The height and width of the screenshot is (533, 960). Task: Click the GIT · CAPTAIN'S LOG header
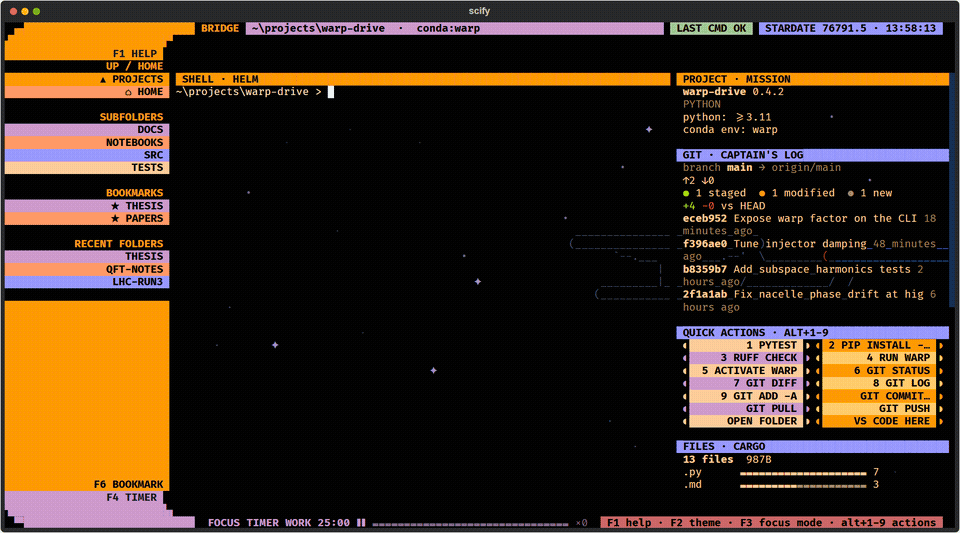click(x=812, y=155)
